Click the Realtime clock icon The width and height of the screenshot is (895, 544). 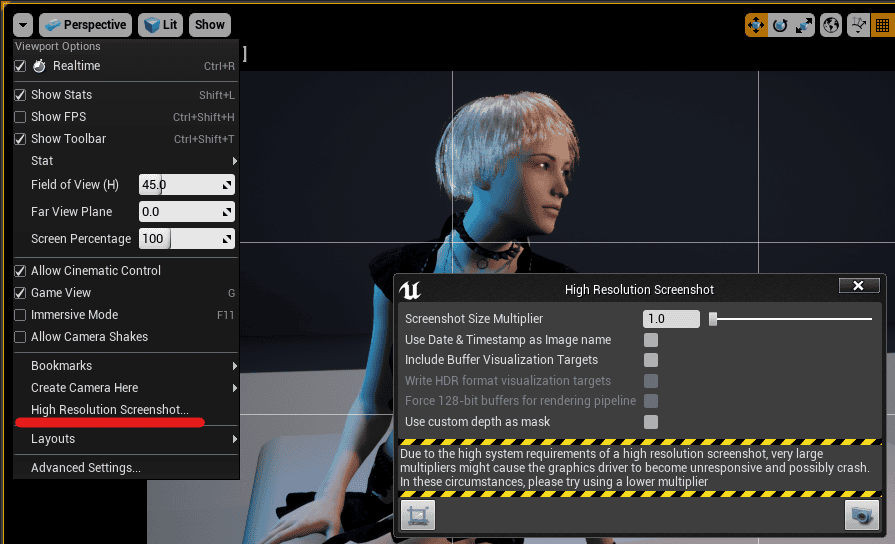pyautogui.click(x=39, y=66)
